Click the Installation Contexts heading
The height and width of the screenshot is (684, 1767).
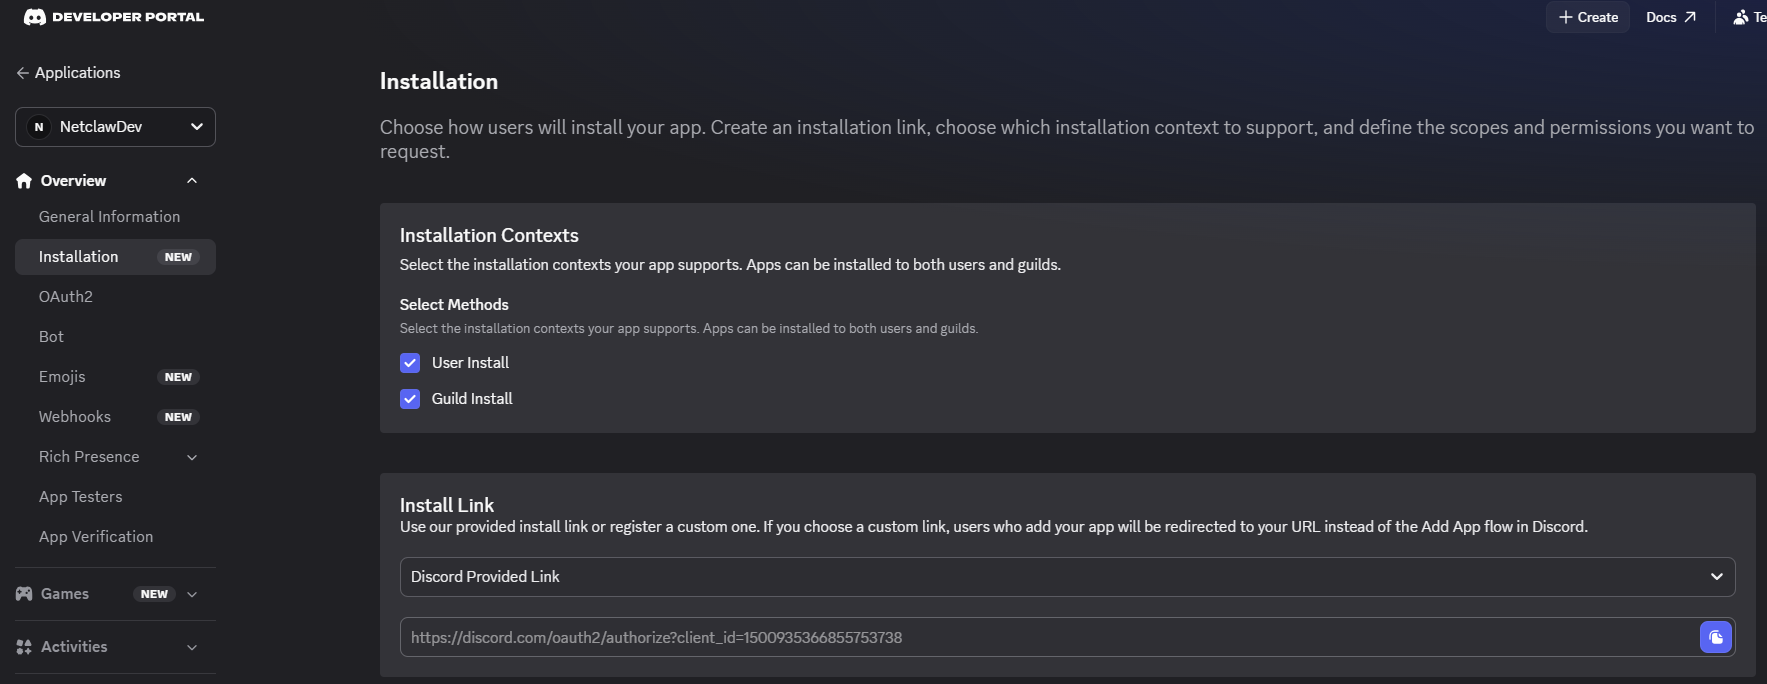[489, 235]
